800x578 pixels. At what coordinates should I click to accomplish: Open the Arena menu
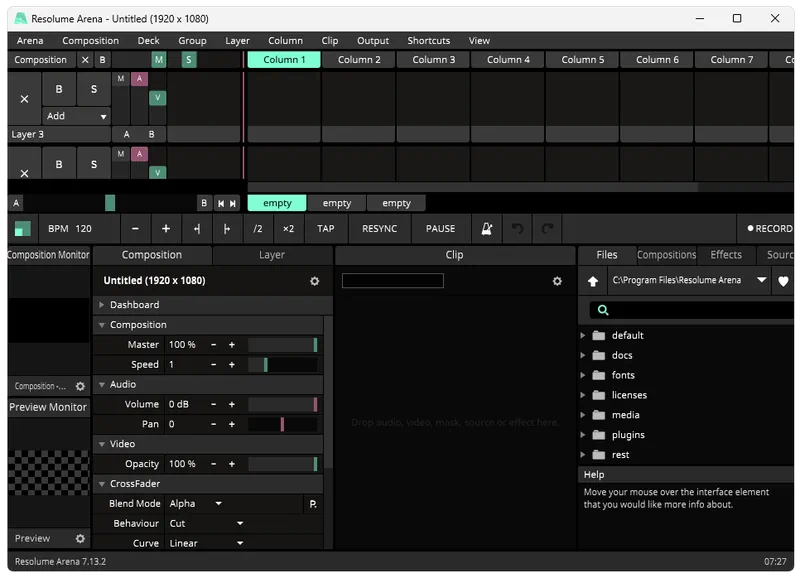[x=30, y=40]
